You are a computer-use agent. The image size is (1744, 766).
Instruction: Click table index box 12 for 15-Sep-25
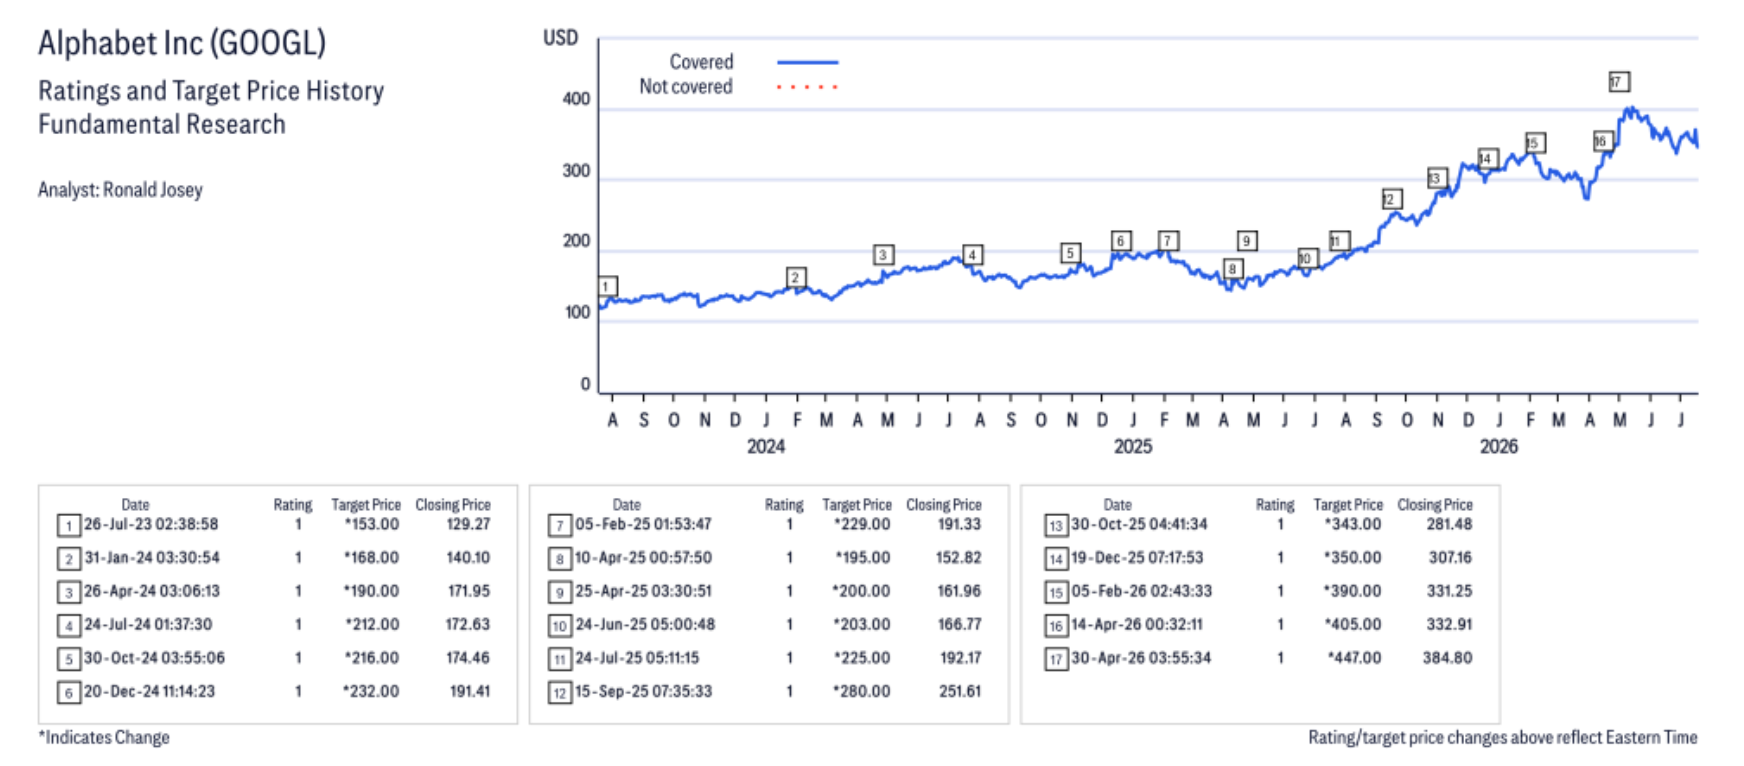560,693
